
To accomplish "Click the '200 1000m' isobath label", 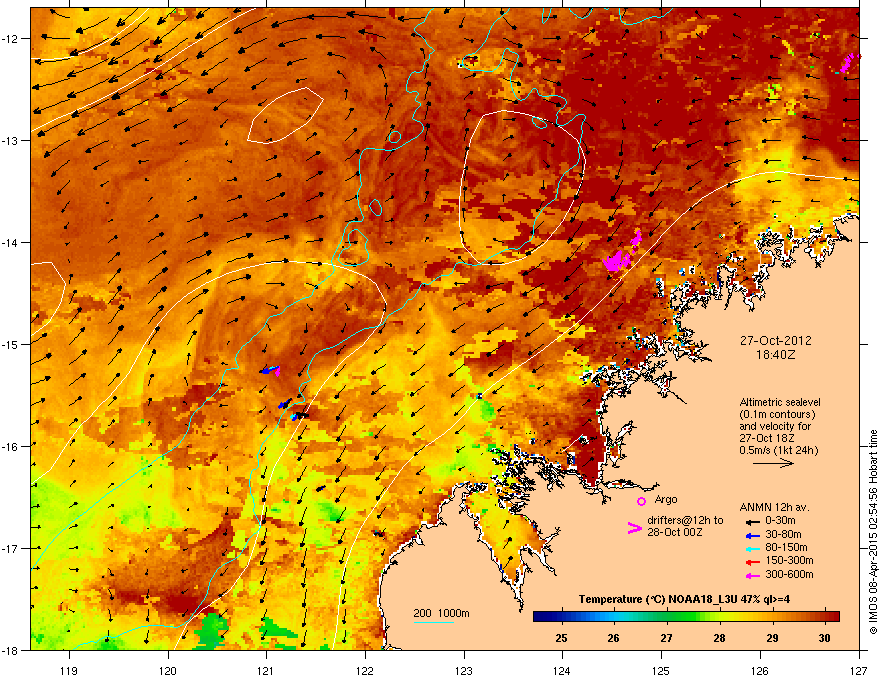I will (x=441, y=613).
